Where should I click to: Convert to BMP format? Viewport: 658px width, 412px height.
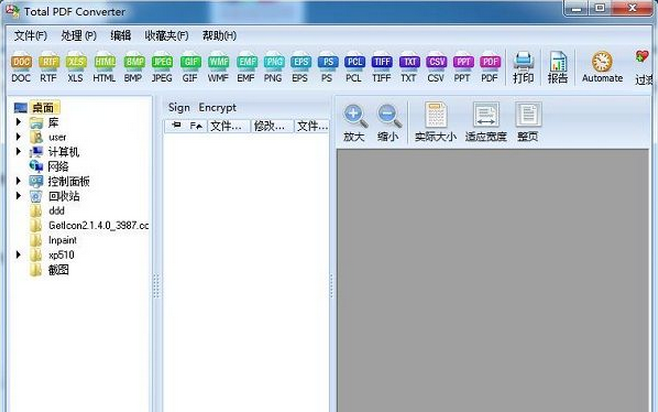point(133,69)
